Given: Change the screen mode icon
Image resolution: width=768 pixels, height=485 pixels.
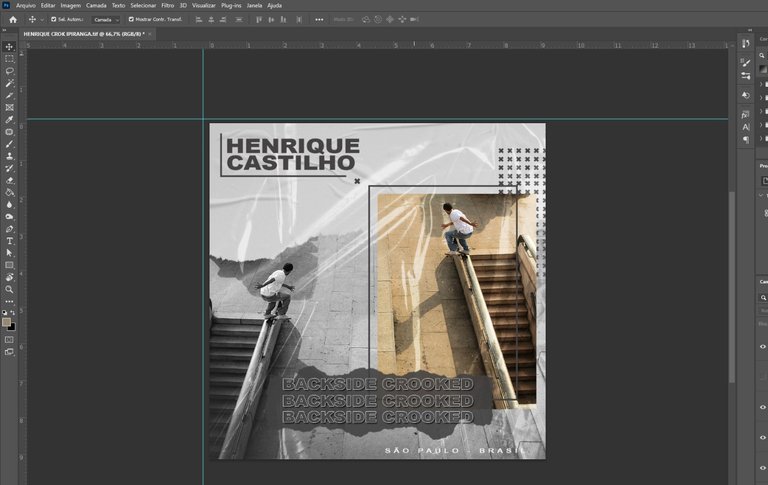Looking at the screenshot, I should pos(9,352).
